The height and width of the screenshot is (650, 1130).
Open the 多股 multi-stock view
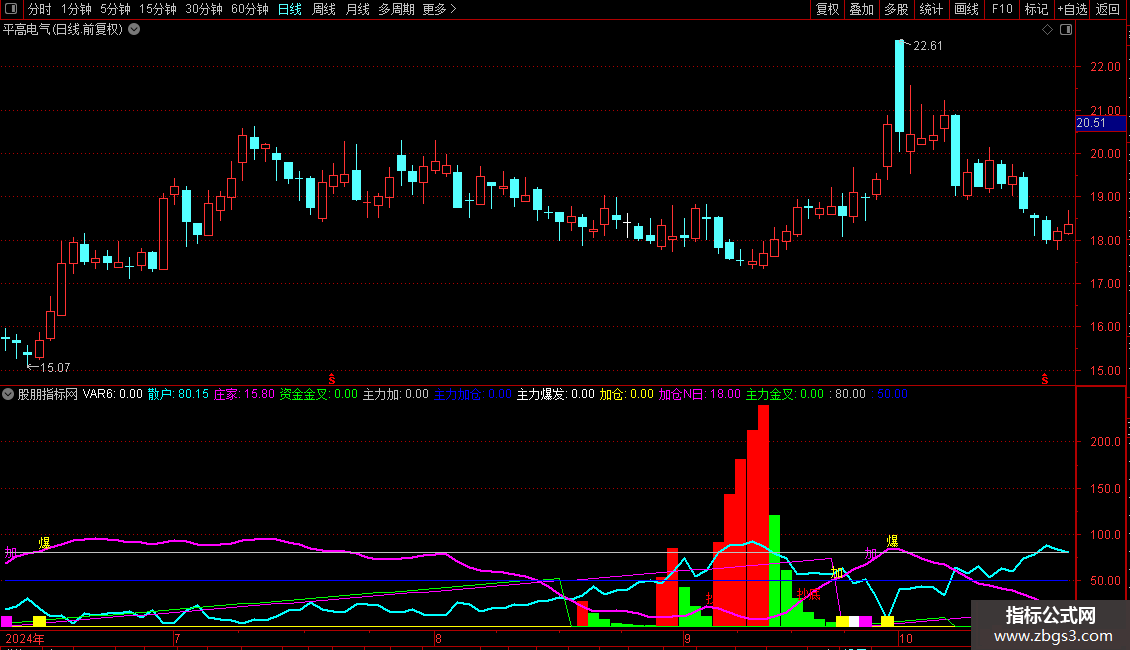tap(896, 9)
